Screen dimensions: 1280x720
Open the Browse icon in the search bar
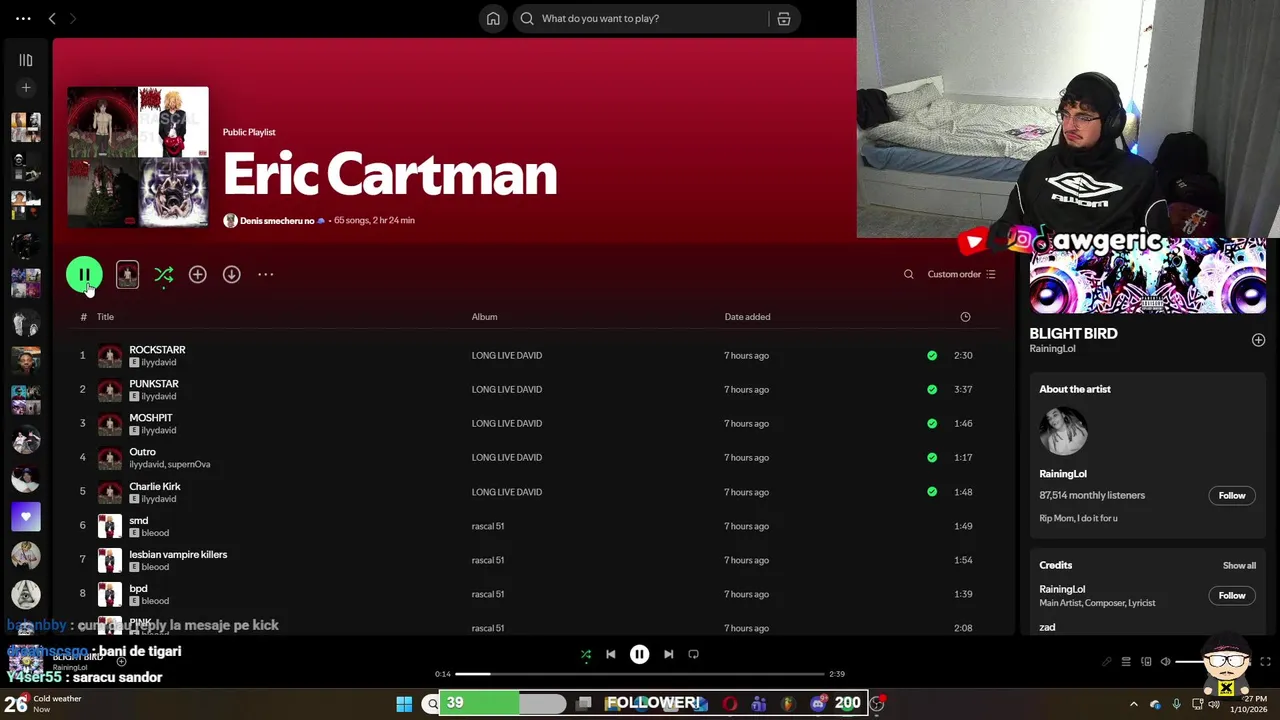[784, 18]
